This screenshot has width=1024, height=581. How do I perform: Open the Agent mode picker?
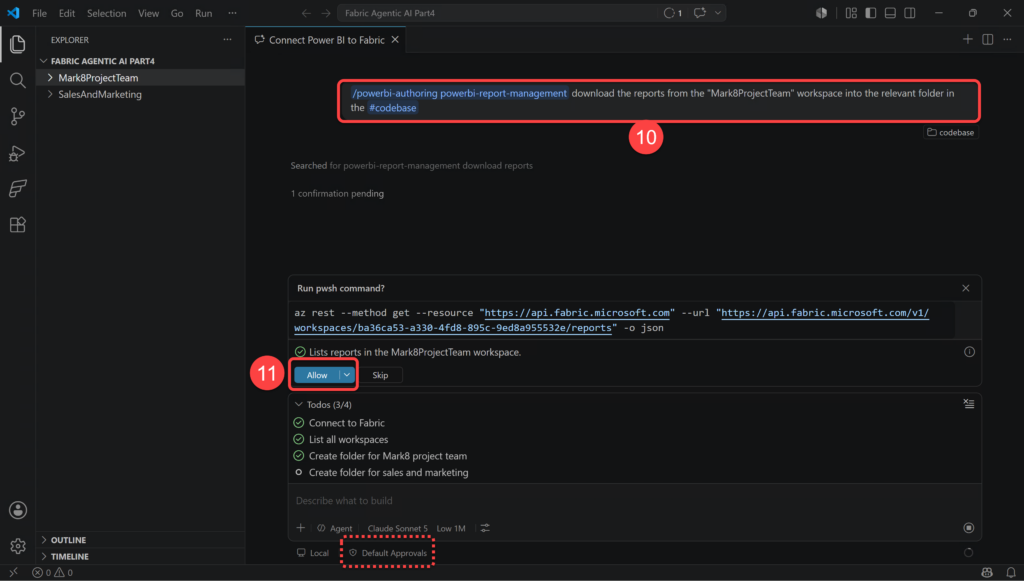tap(335, 528)
